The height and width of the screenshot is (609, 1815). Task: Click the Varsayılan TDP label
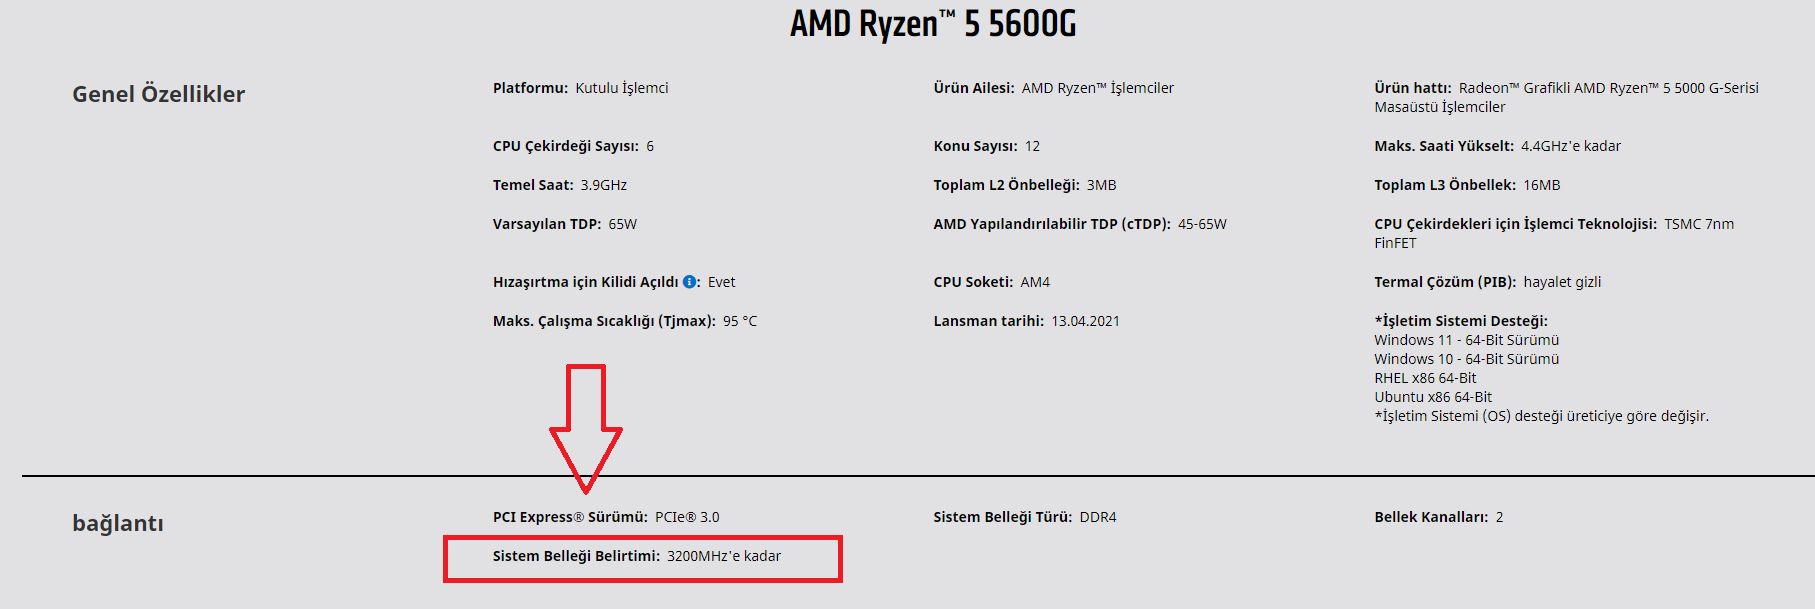(x=546, y=224)
